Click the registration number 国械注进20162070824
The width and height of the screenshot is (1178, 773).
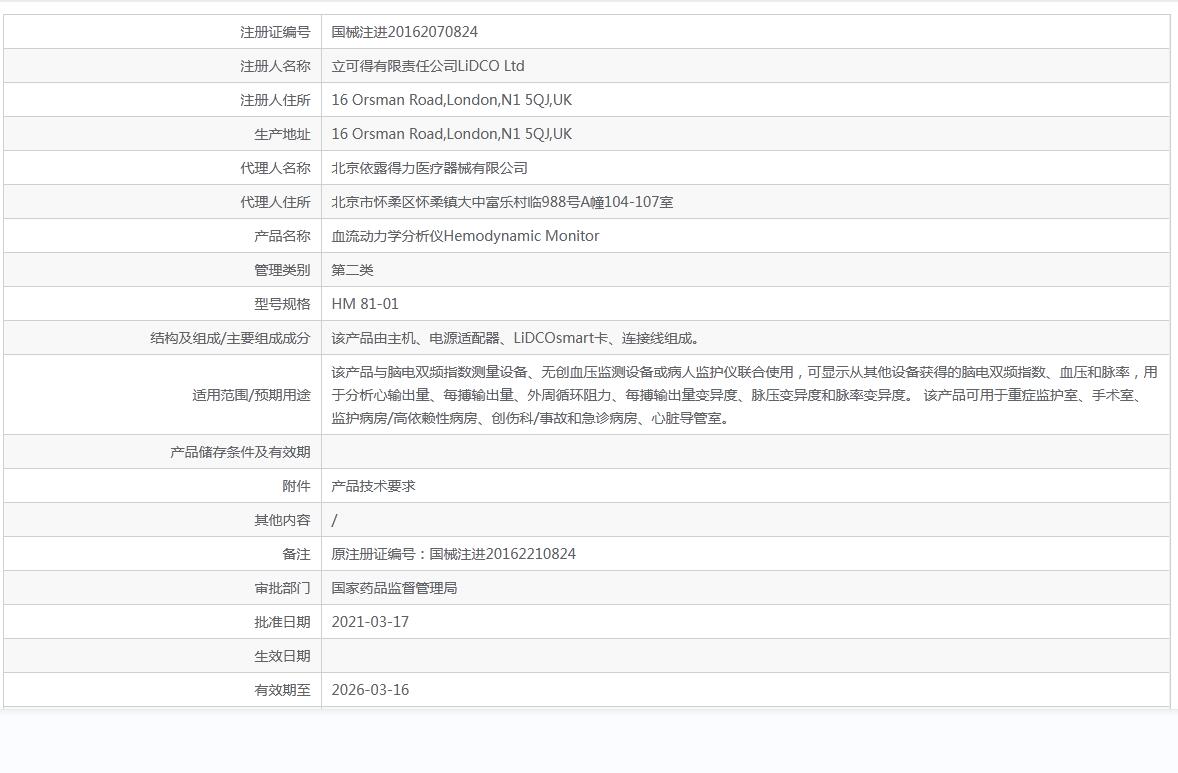coord(404,32)
